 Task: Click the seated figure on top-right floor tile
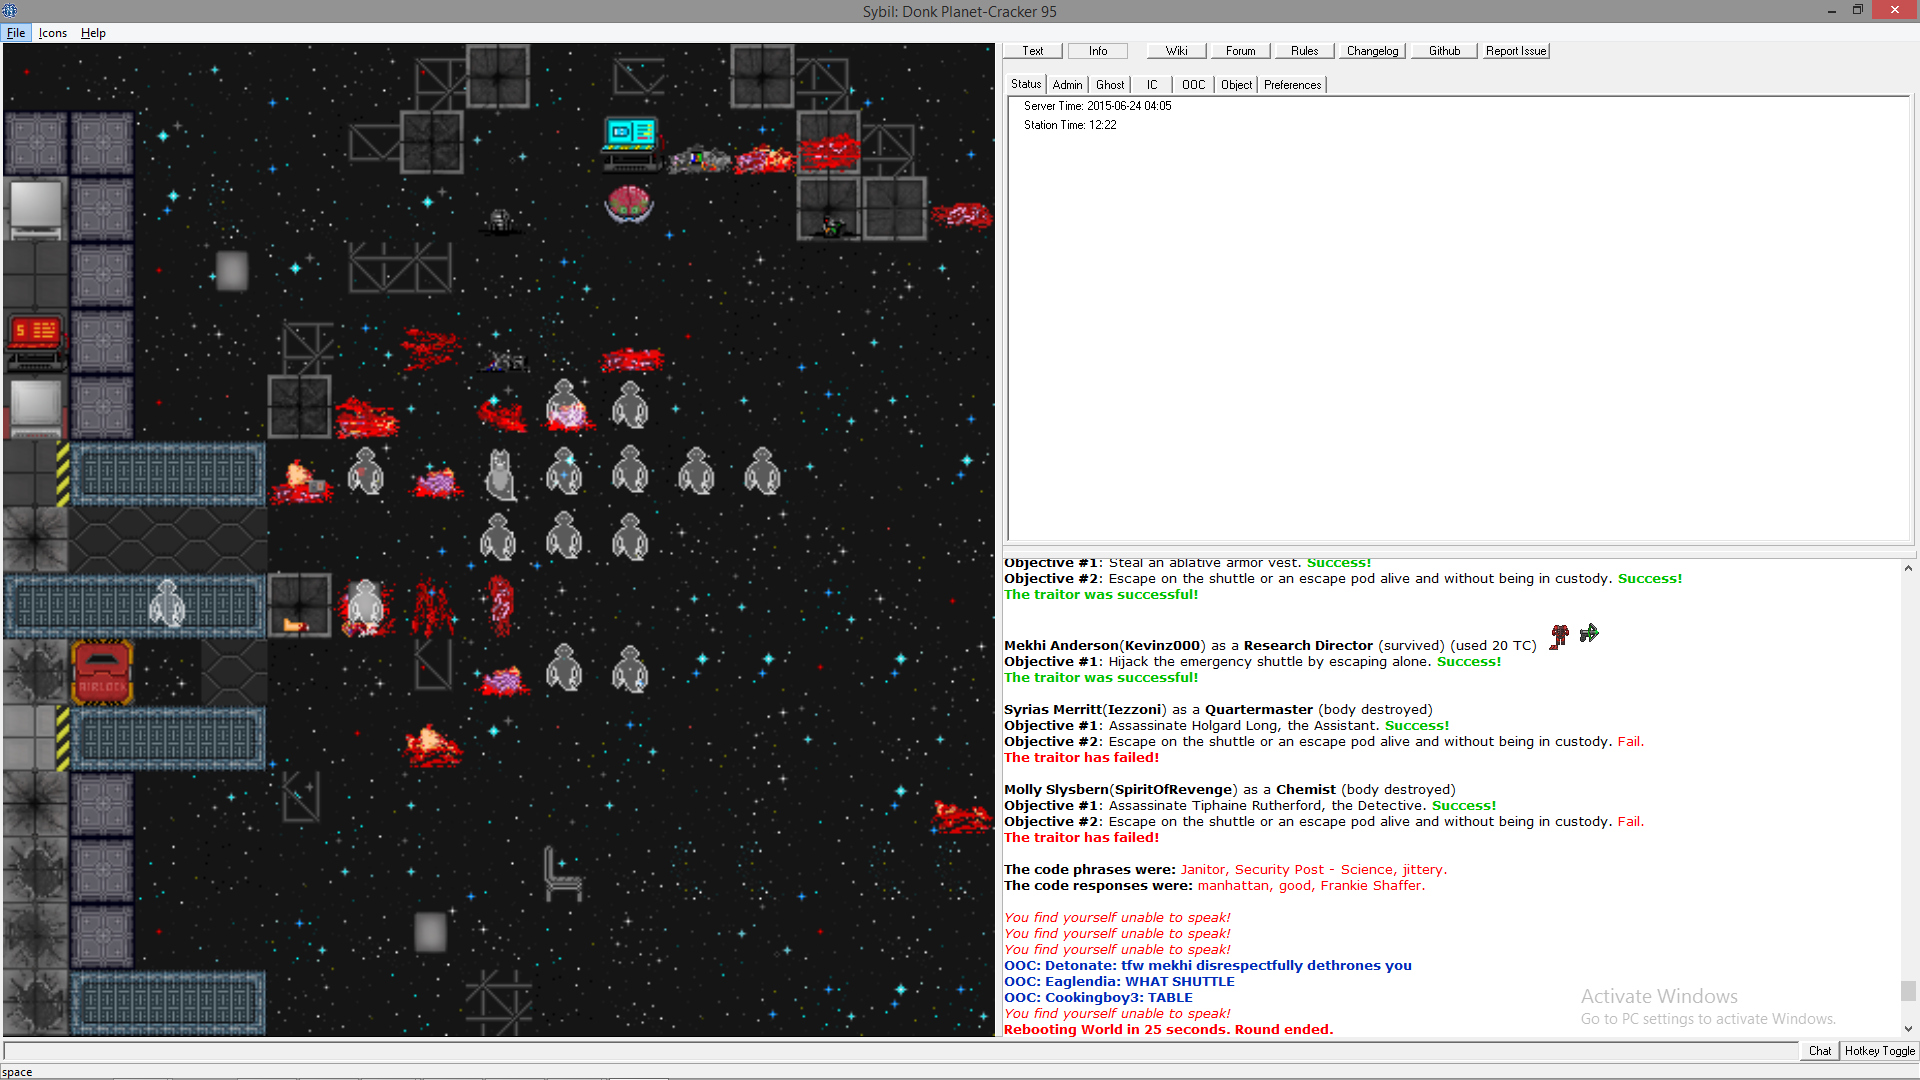830,225
